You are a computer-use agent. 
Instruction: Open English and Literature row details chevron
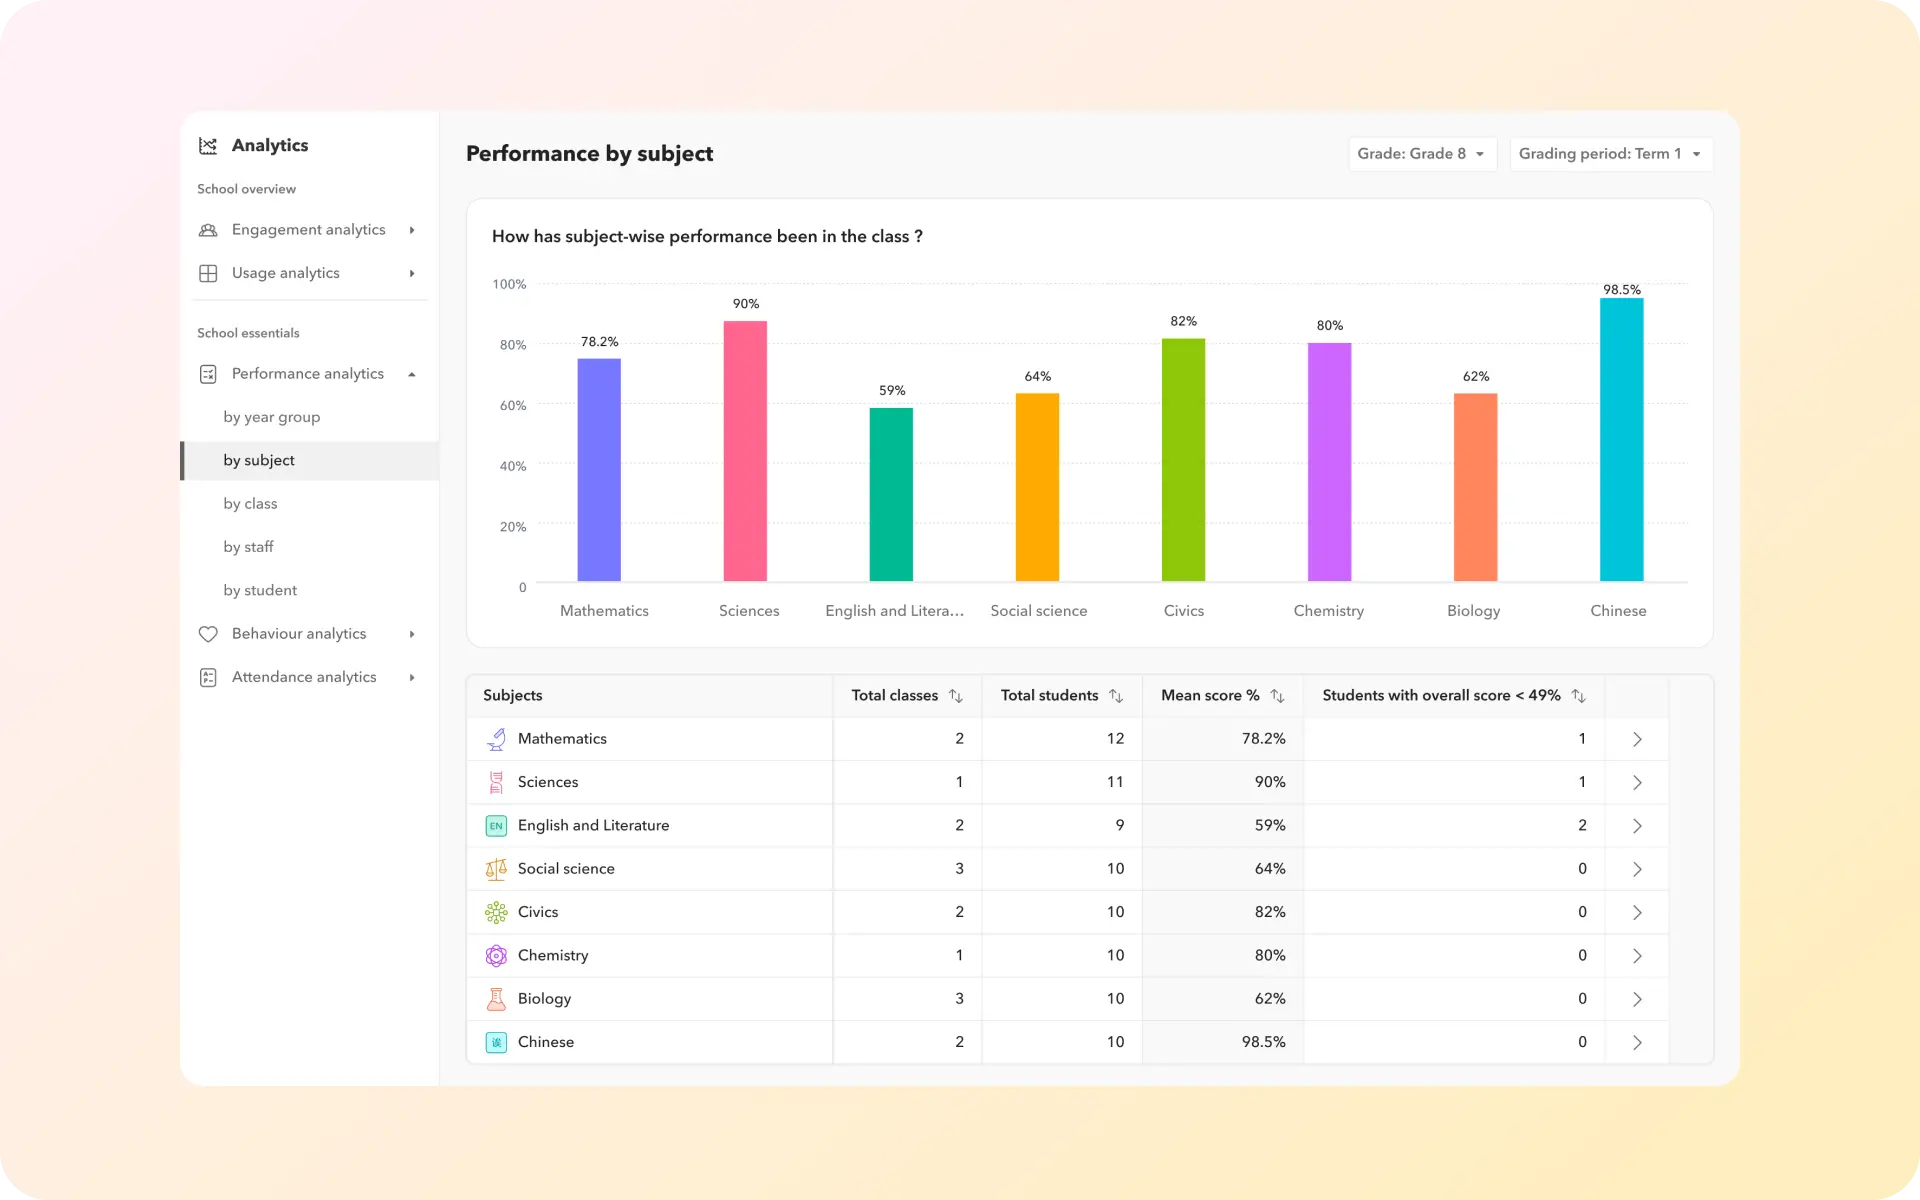[x=1637, y=826]
